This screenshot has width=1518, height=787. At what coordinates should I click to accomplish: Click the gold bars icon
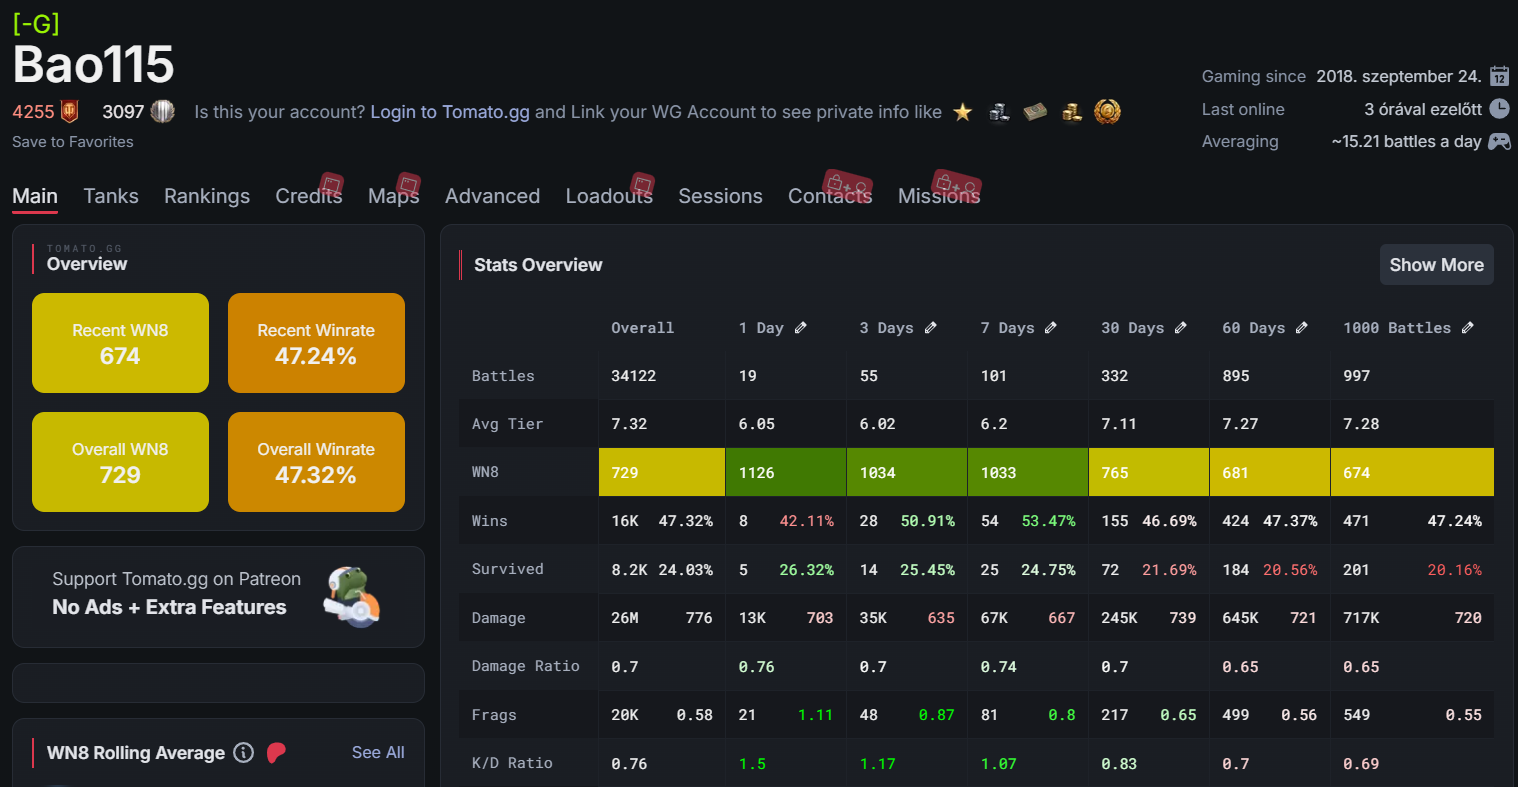(1071, 112)
